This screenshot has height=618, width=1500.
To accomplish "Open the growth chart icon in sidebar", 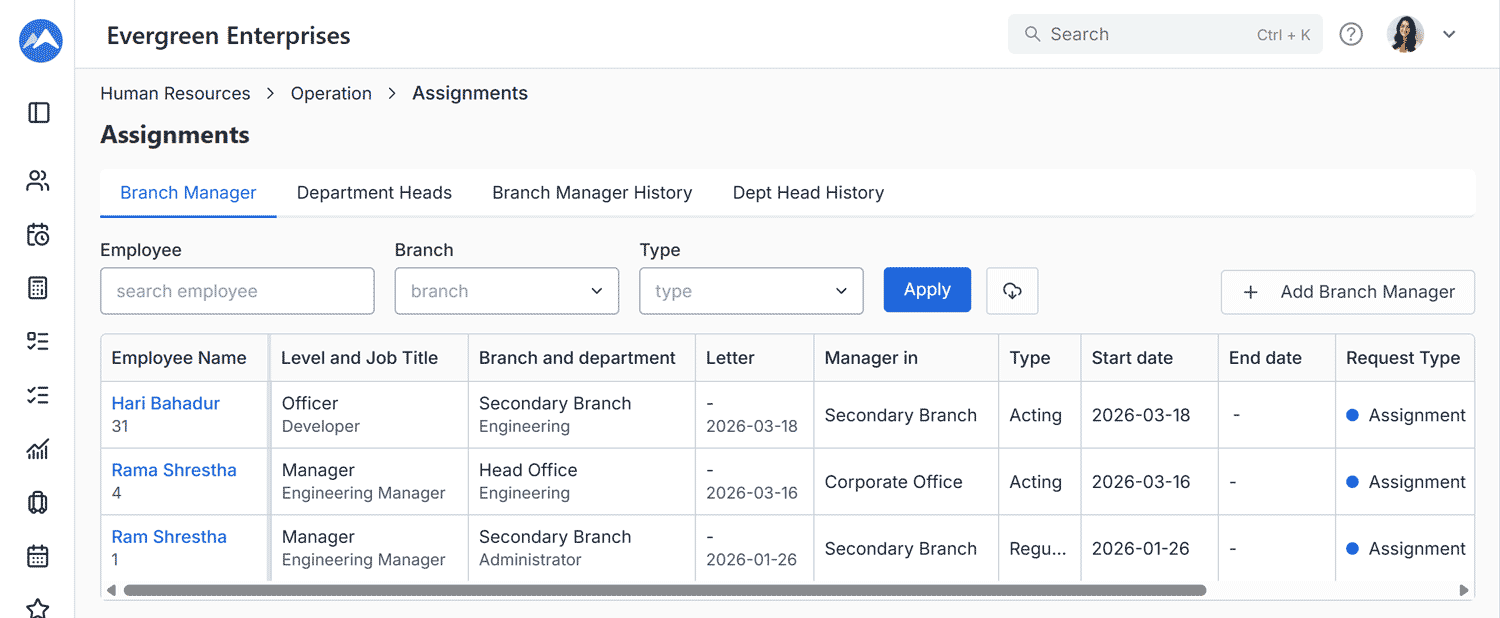I will pyautogui.click(x=38, y=449).
